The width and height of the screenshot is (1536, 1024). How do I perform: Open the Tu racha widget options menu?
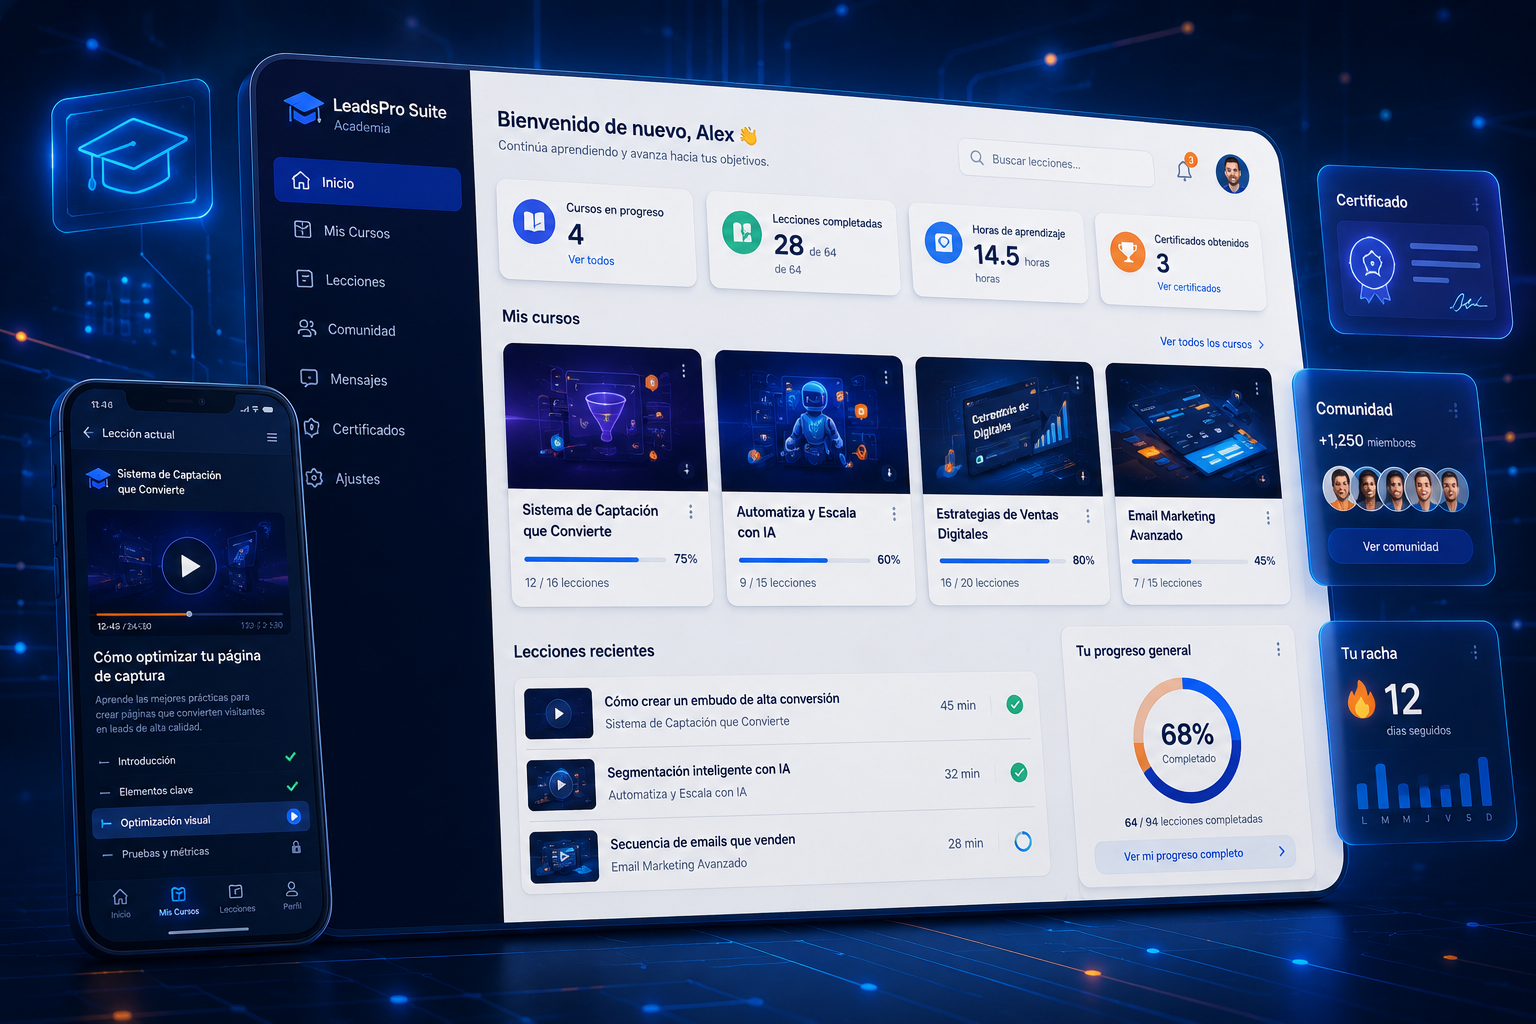(1475, 652)
